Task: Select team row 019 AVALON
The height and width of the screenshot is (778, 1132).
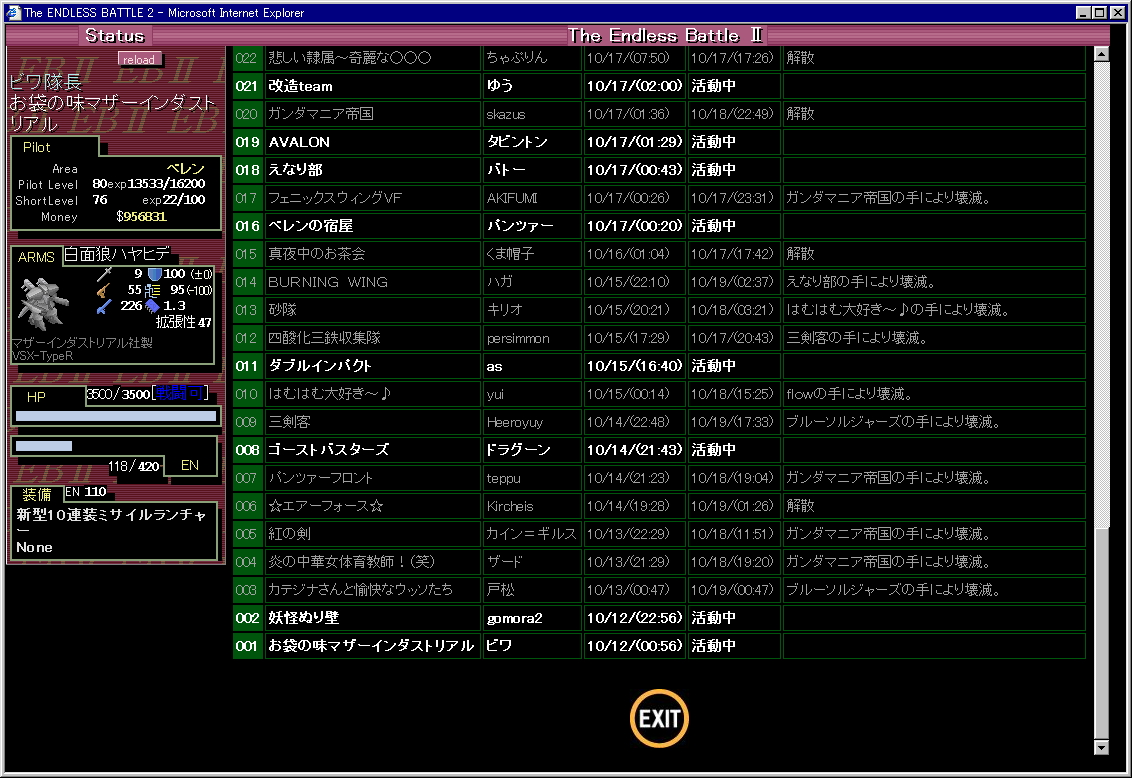Action: pos(299,142)
